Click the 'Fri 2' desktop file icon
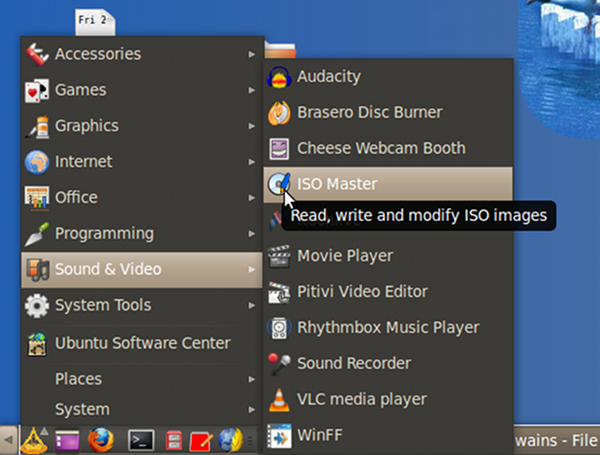 point(95,22)
